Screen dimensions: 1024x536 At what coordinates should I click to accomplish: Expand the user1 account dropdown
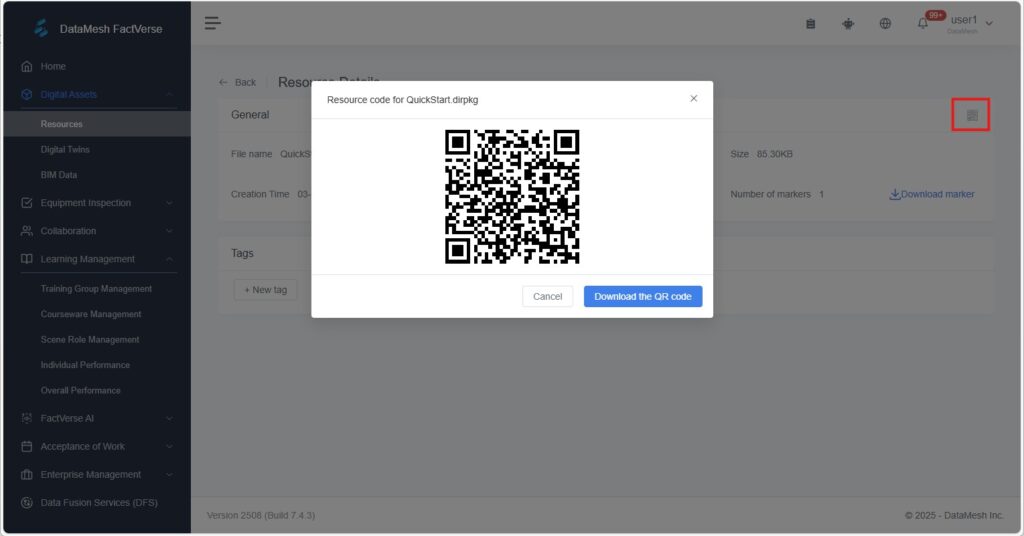coord(989,23)
